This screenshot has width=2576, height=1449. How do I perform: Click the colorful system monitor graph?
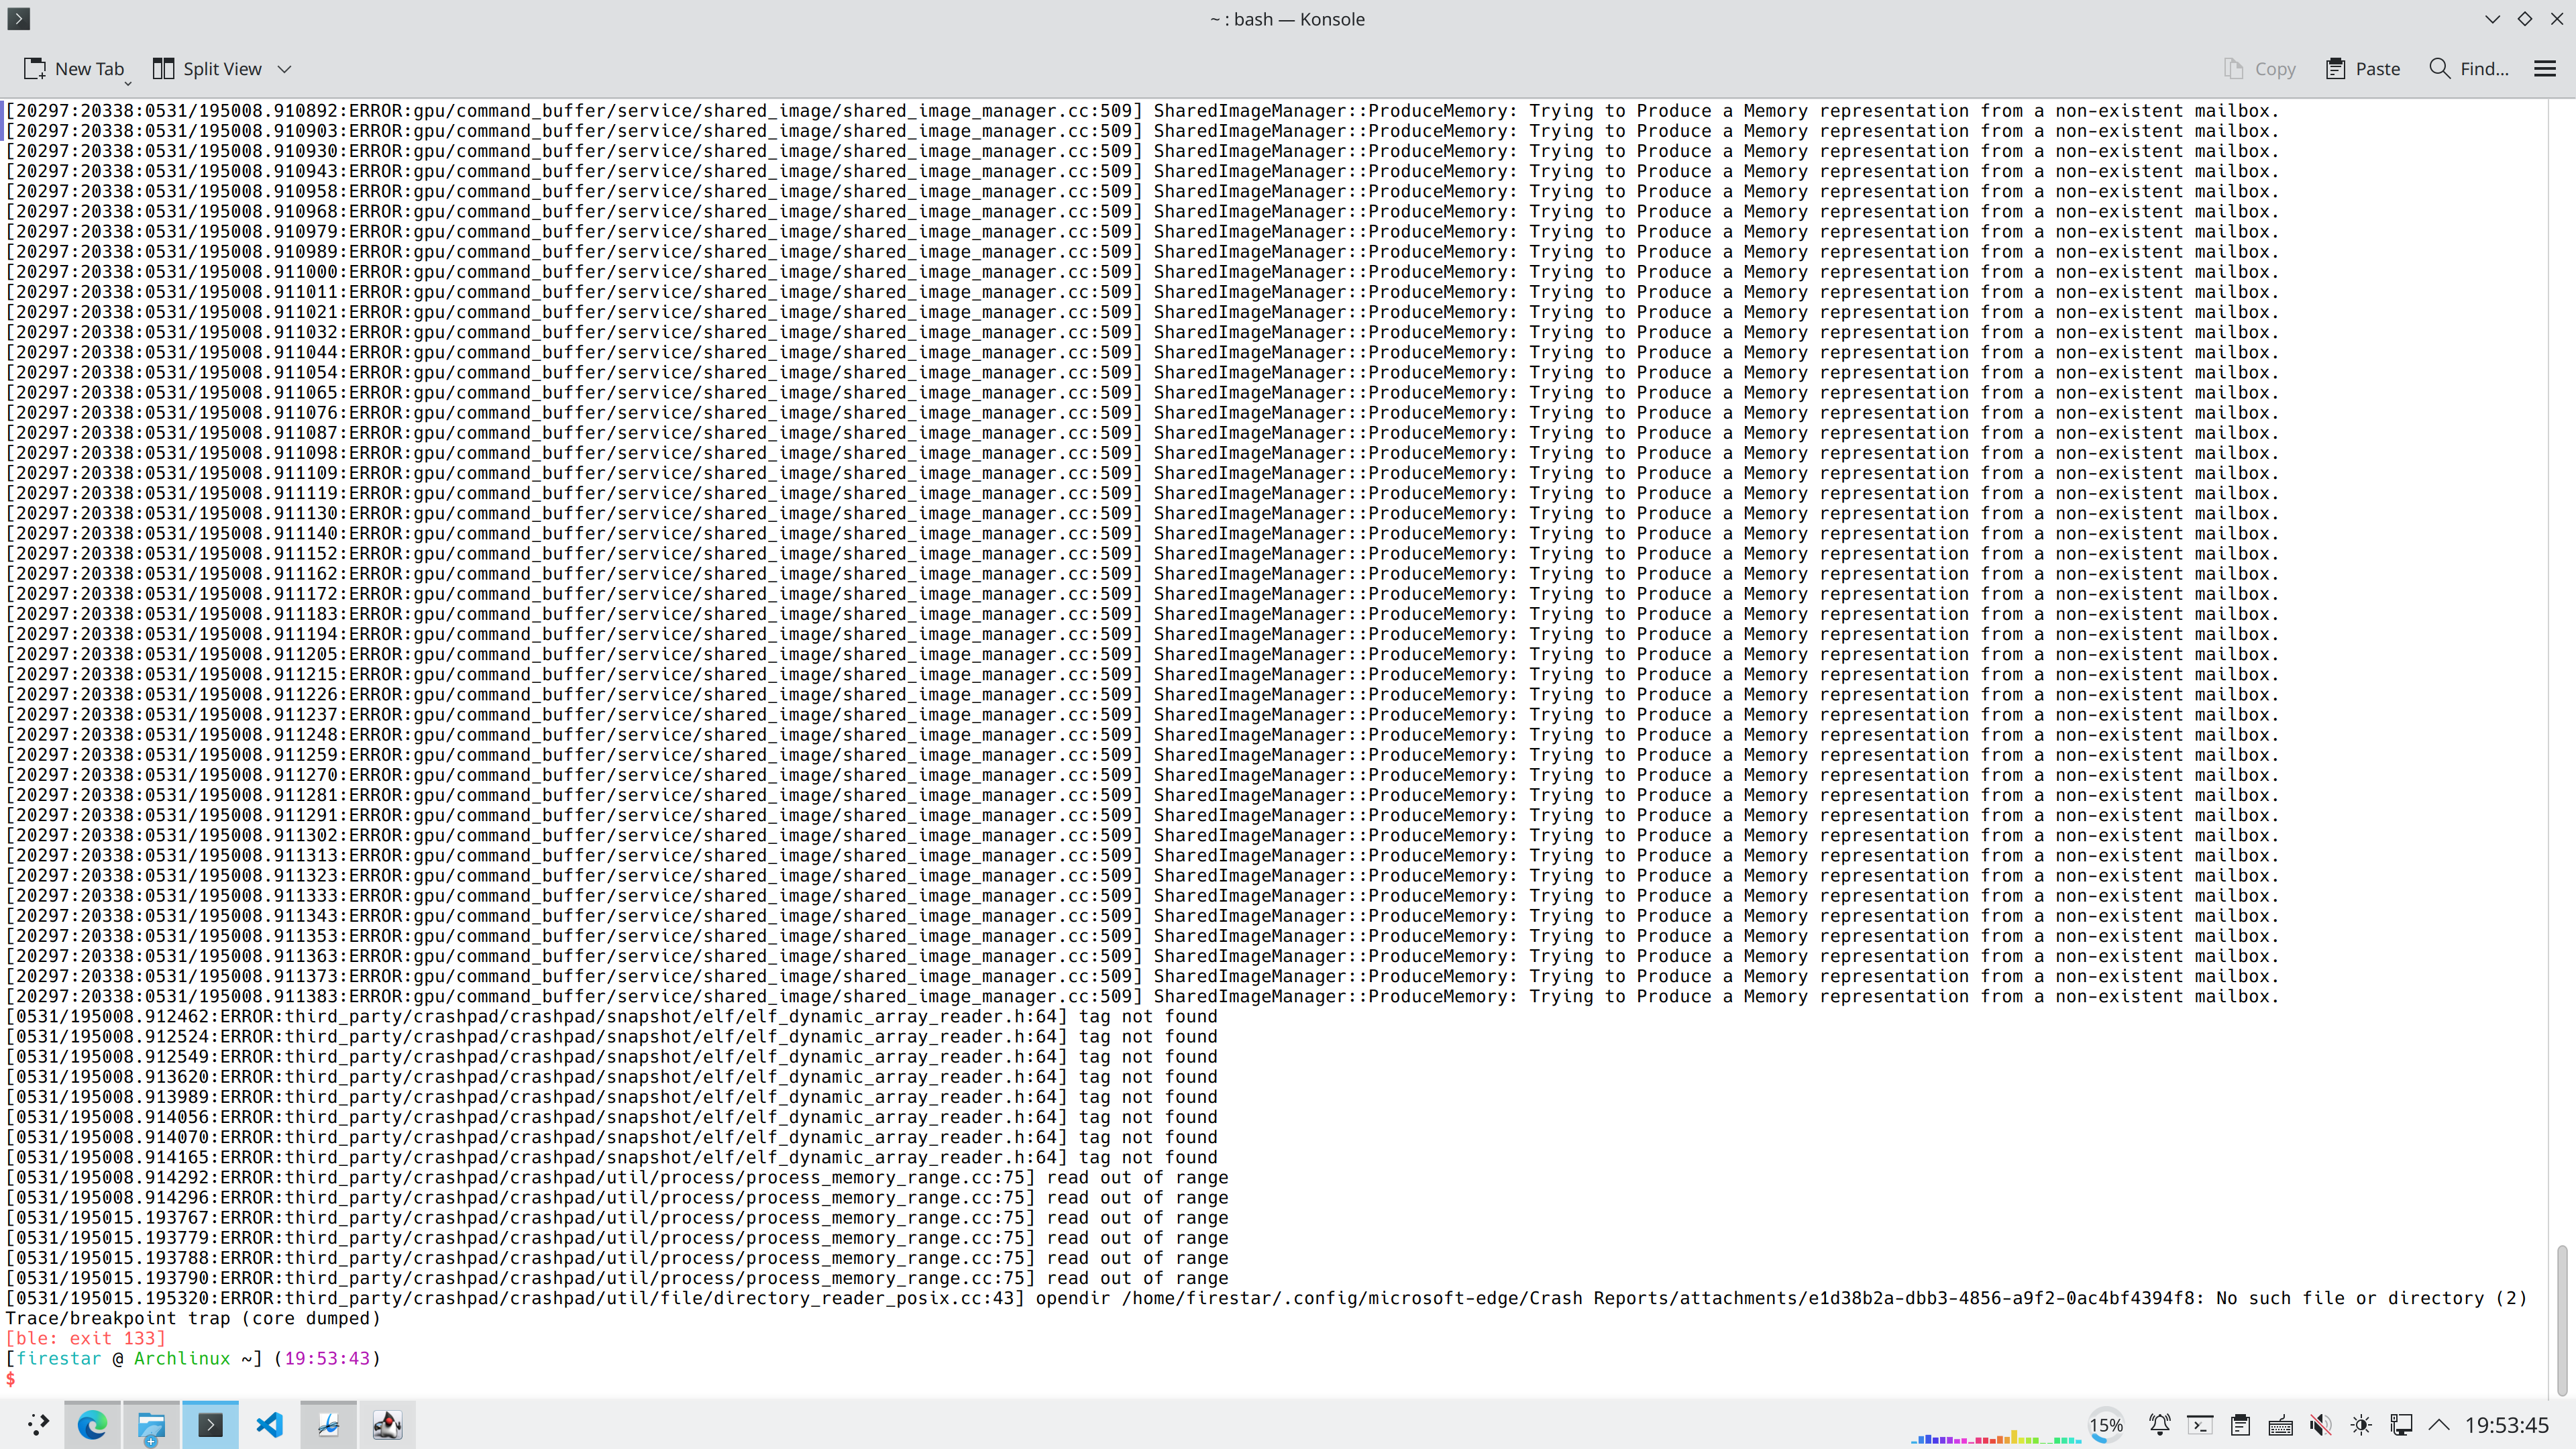(1996, 1436)
